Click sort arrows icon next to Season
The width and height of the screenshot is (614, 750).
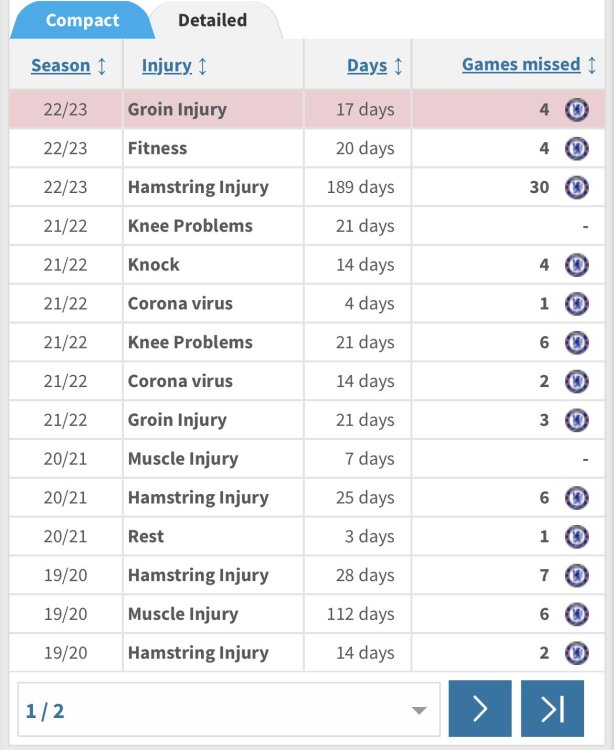(101, 66)
